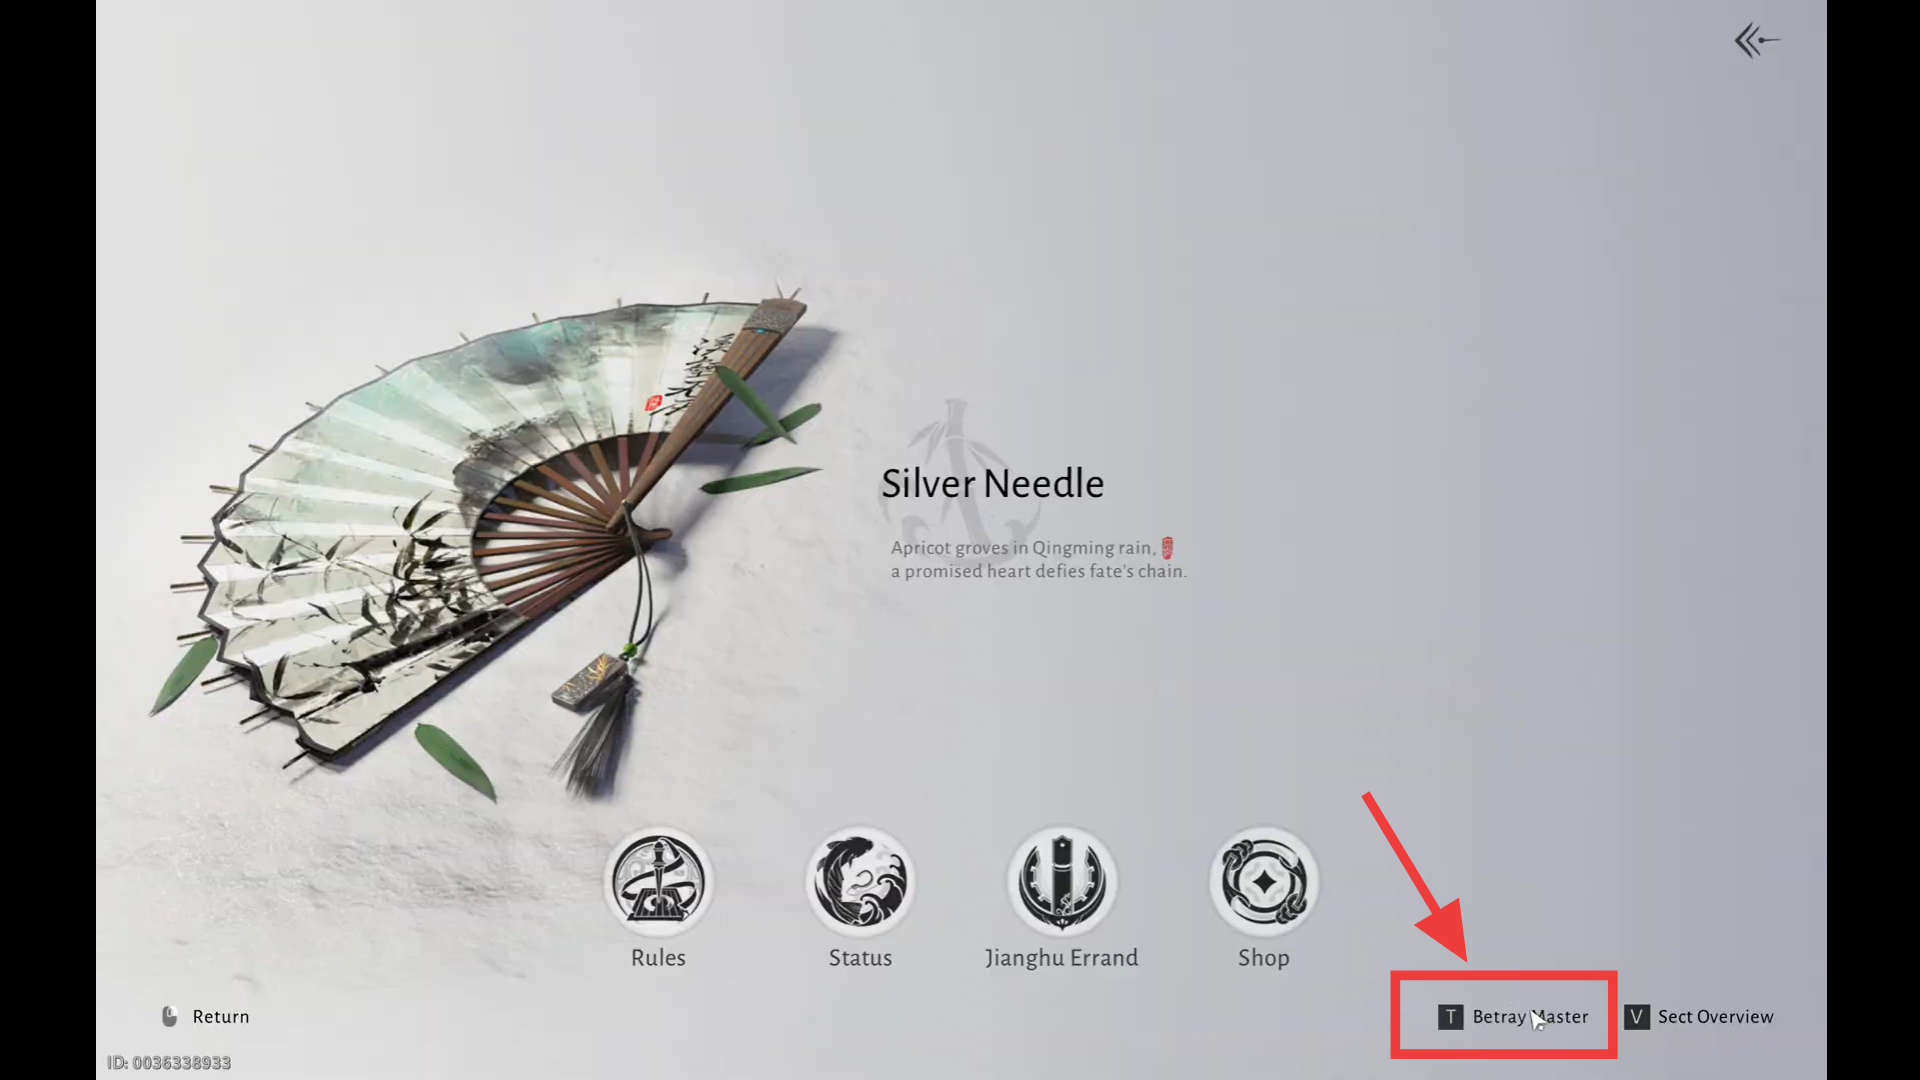Screen dimensions: 1920x1080
Task: Click the mouse icon beside Return
Action: pos(170,1016)
